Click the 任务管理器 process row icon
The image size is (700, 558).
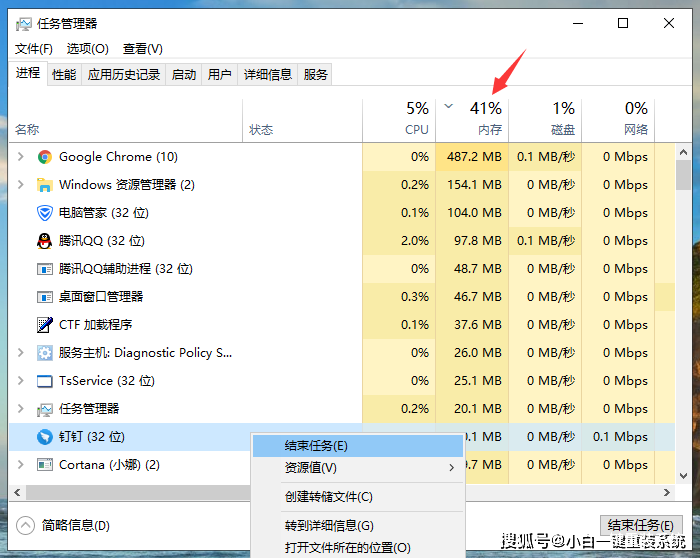(45, 409)
